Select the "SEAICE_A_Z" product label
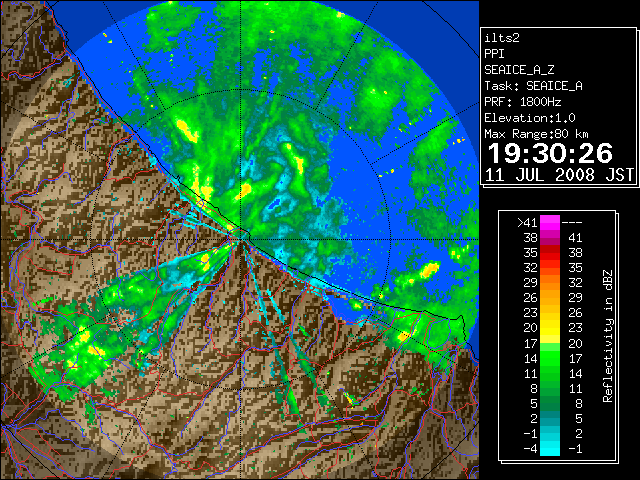This screenshot has height=480, width=640. 519,70
